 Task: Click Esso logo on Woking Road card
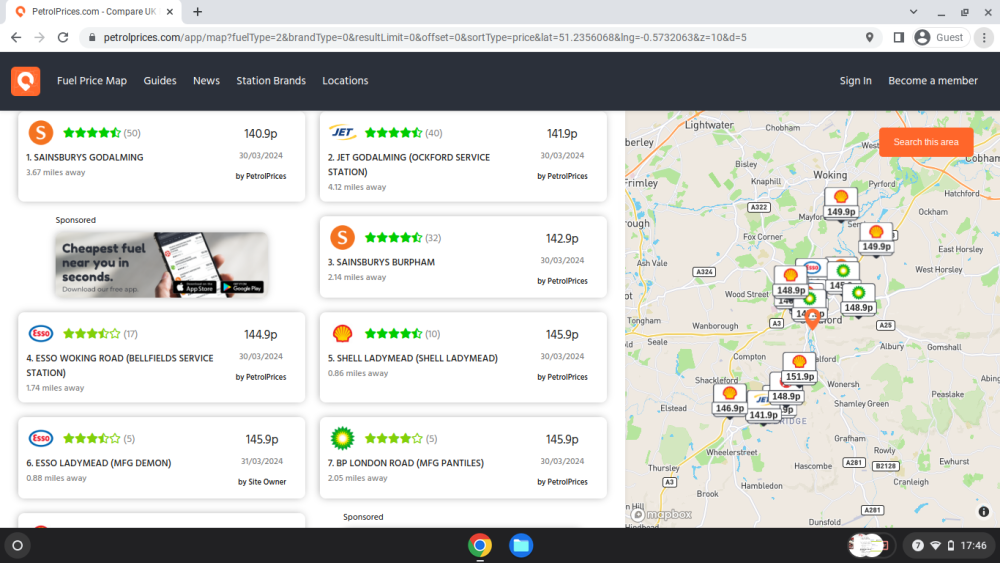click(x=41, y=333)
